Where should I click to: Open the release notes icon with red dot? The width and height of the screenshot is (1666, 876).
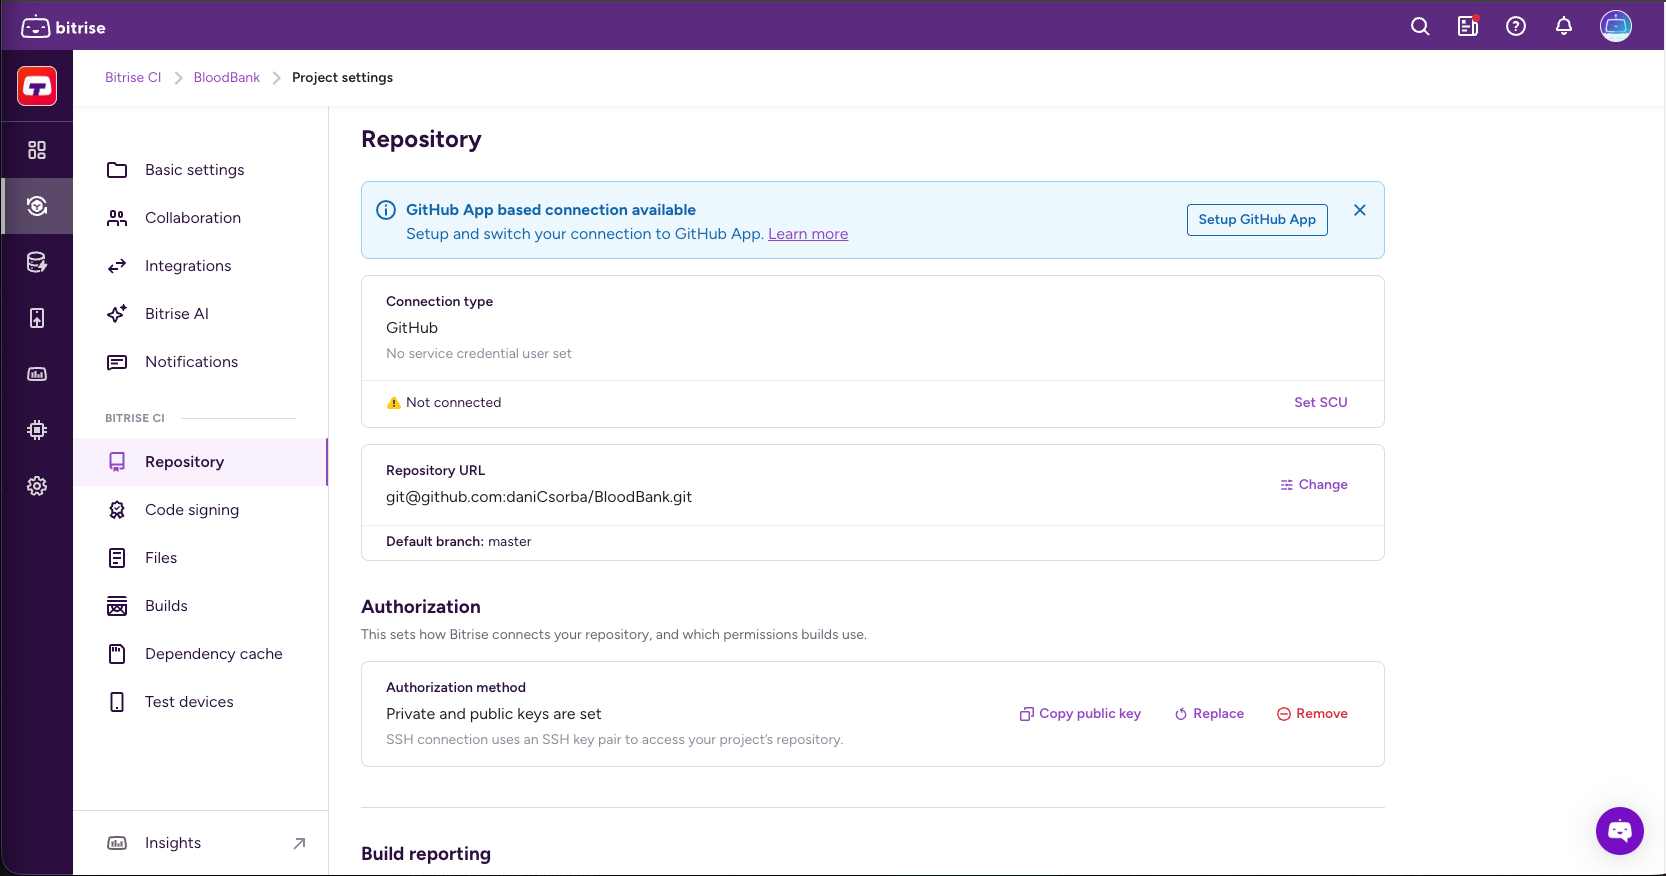click(1468, 27)
